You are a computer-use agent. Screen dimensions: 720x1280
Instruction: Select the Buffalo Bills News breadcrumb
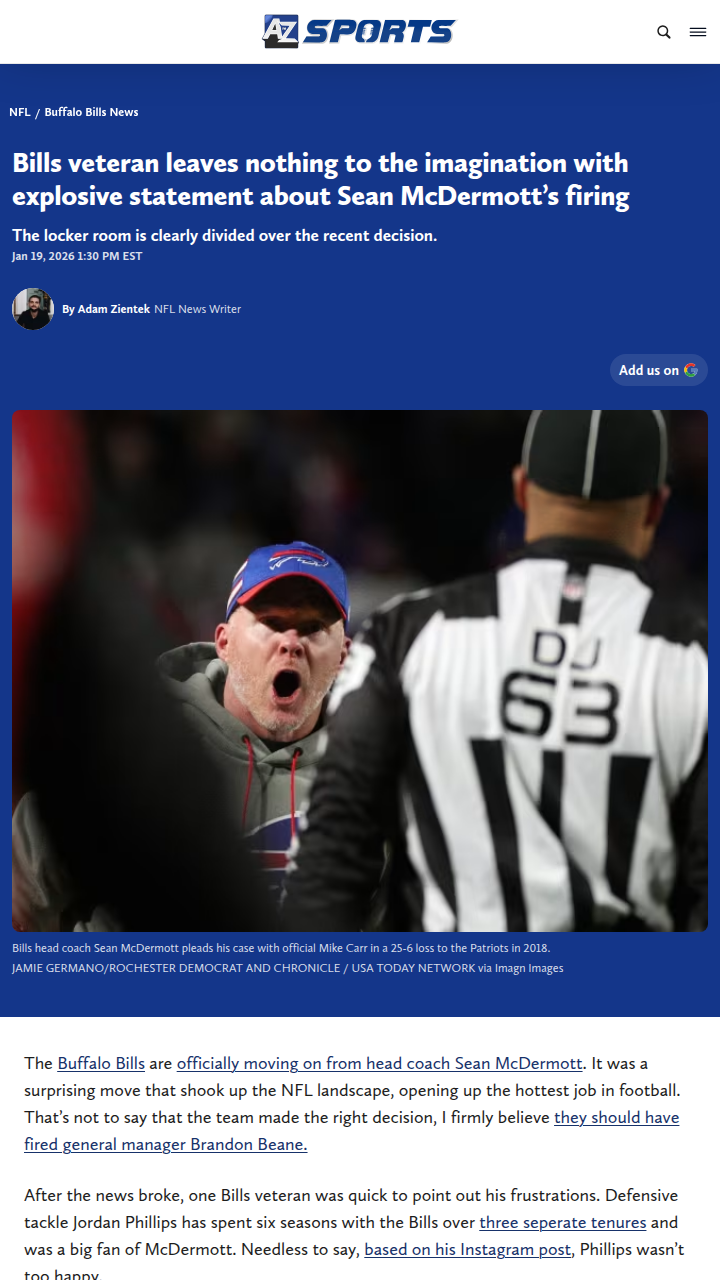91,112
